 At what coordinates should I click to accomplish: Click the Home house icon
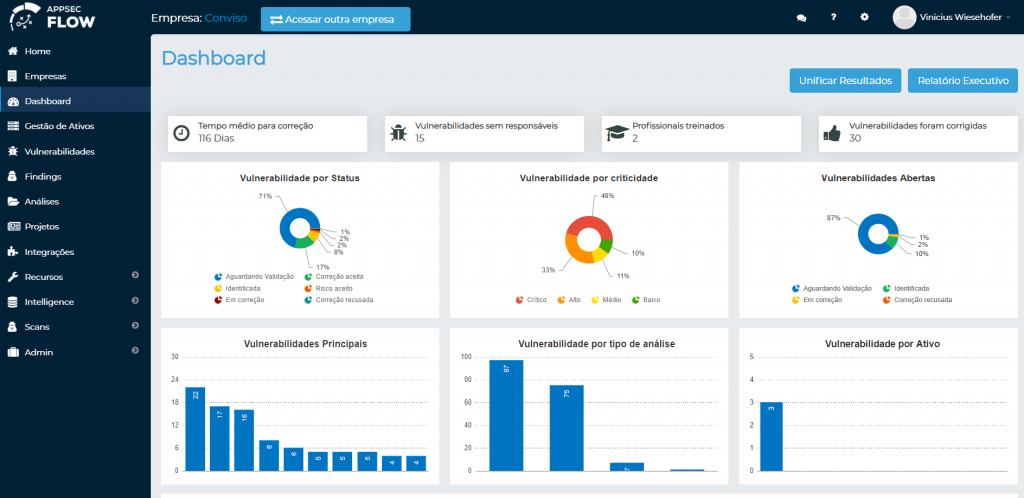(x=12, y=51)
